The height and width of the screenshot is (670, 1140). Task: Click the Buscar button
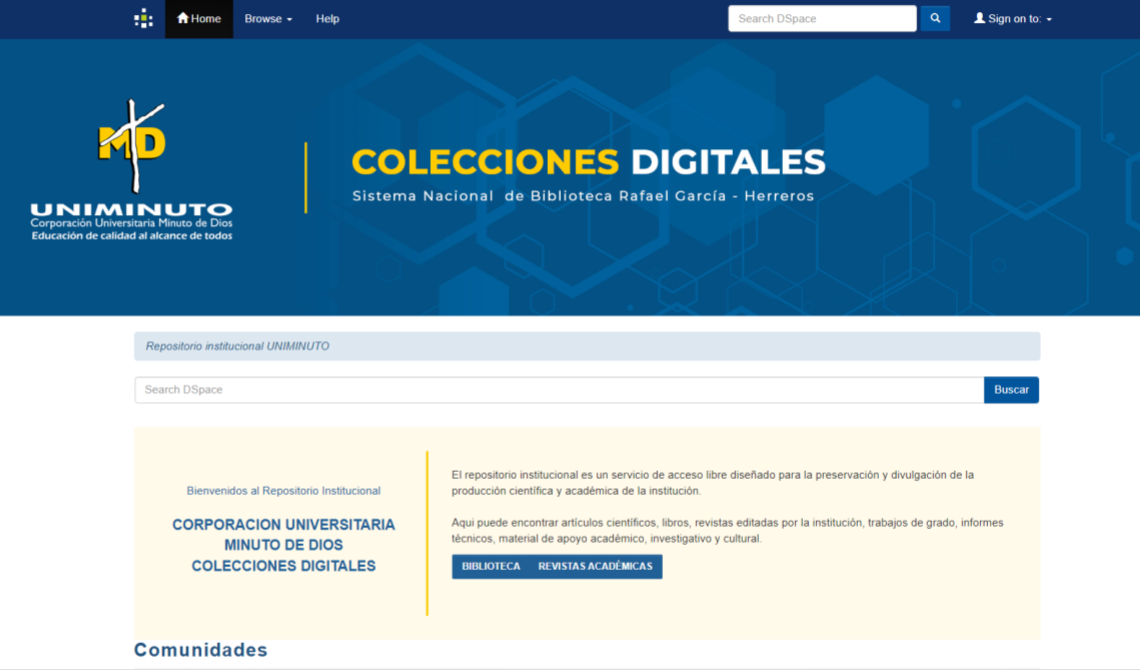coord(1011,390)
